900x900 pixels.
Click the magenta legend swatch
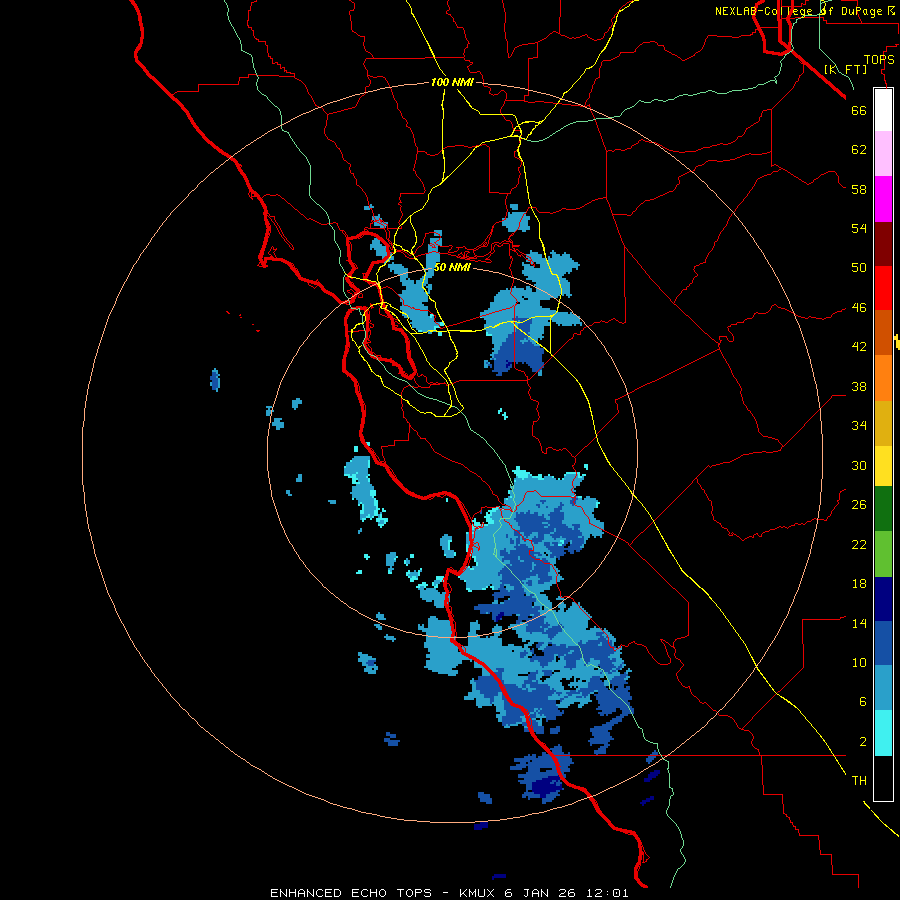(883, 199)
